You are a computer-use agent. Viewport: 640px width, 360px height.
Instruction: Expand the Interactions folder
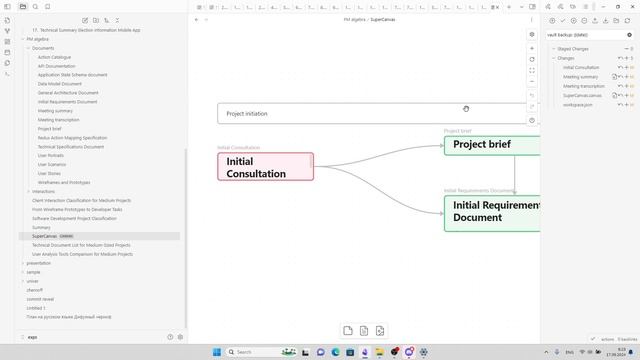pos(29,191)
